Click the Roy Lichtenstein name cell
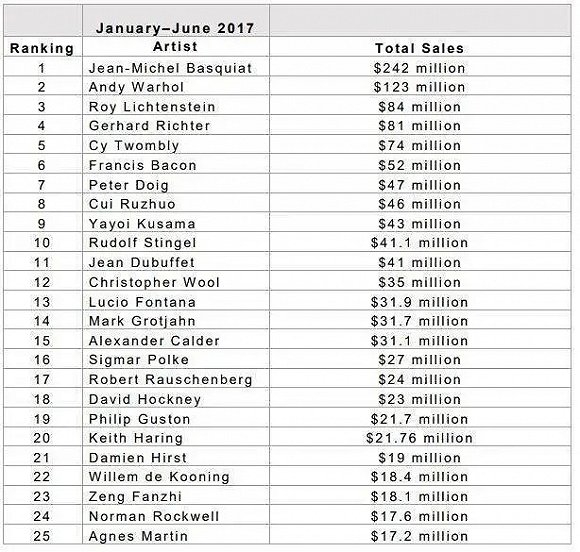Screen dimensions: 580x552 click(x=176, y=106)
